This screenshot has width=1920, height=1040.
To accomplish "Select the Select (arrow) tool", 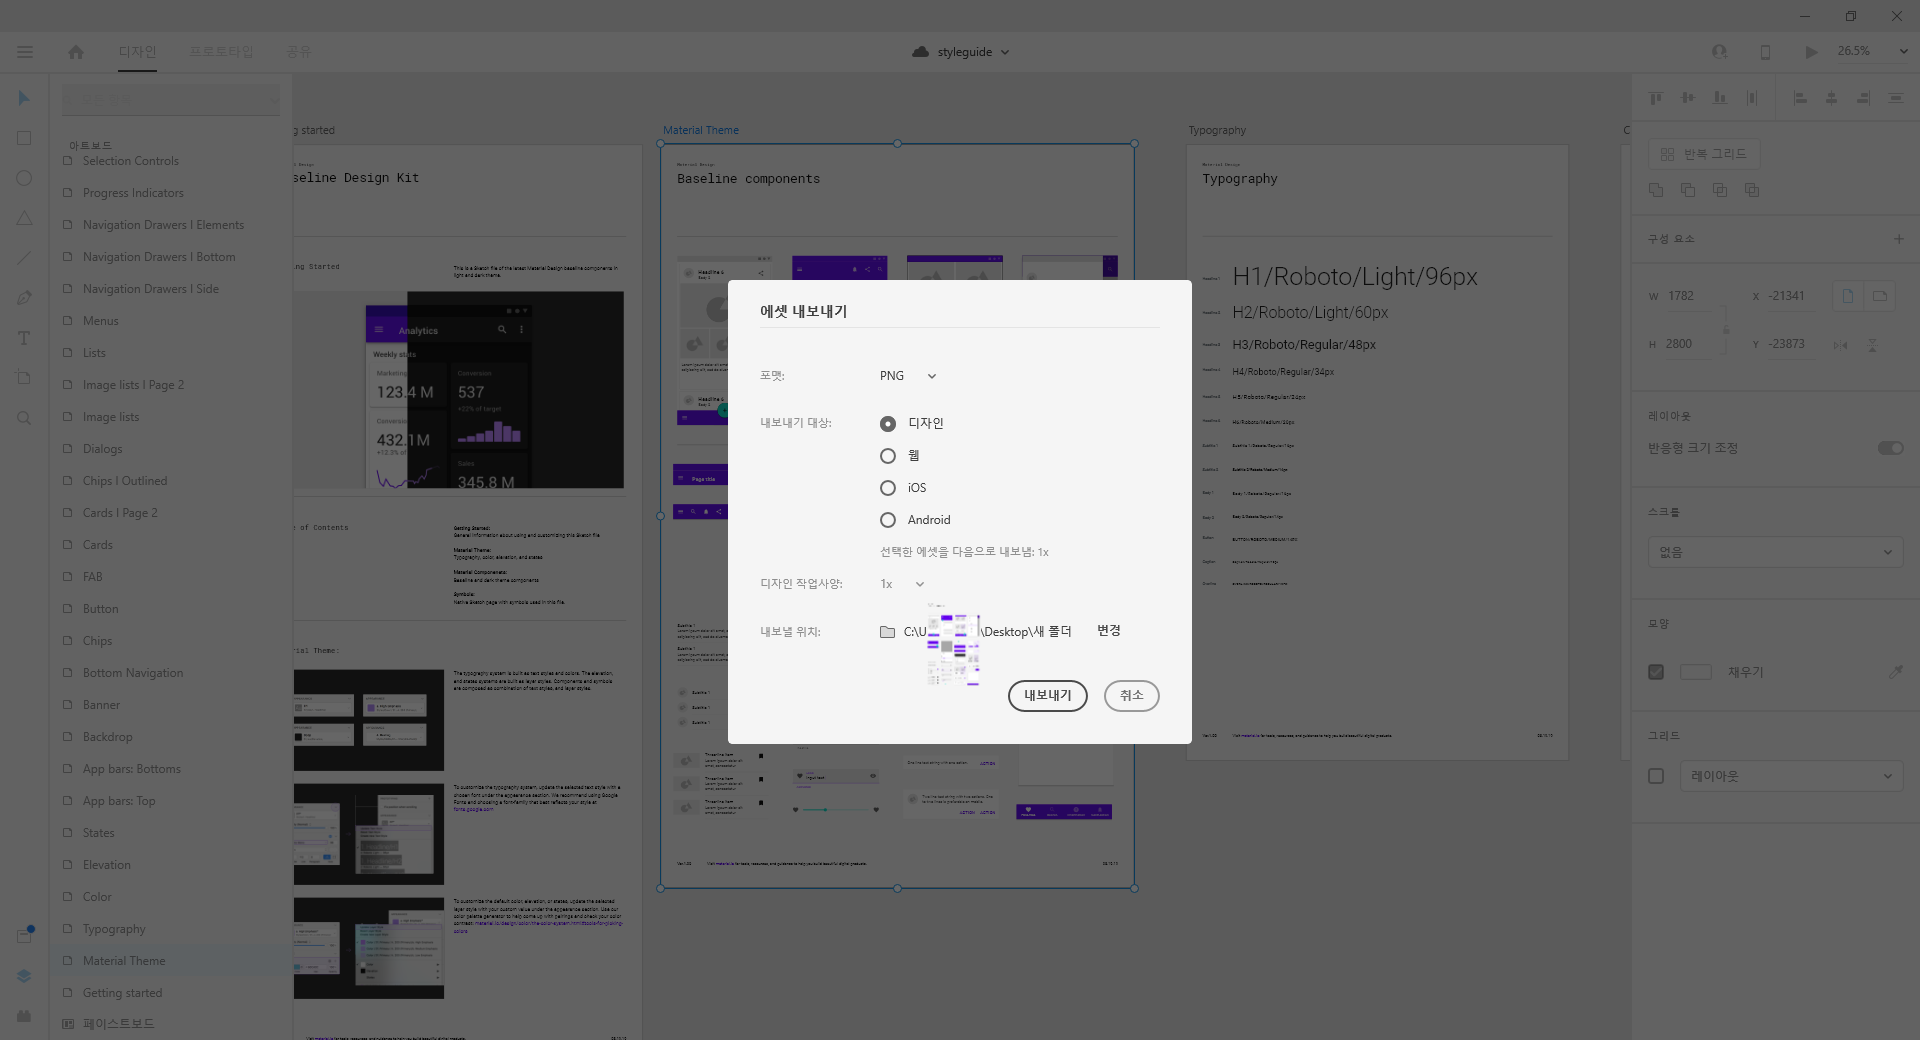I will click(24, 98).
